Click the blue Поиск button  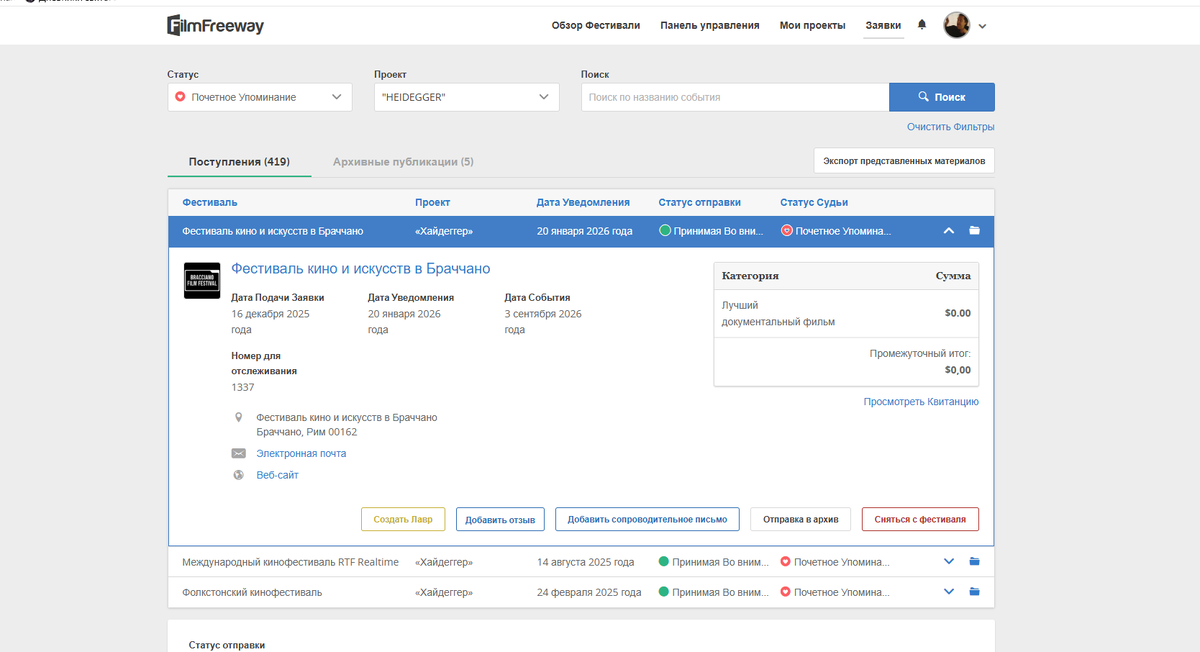coord(942,97)
